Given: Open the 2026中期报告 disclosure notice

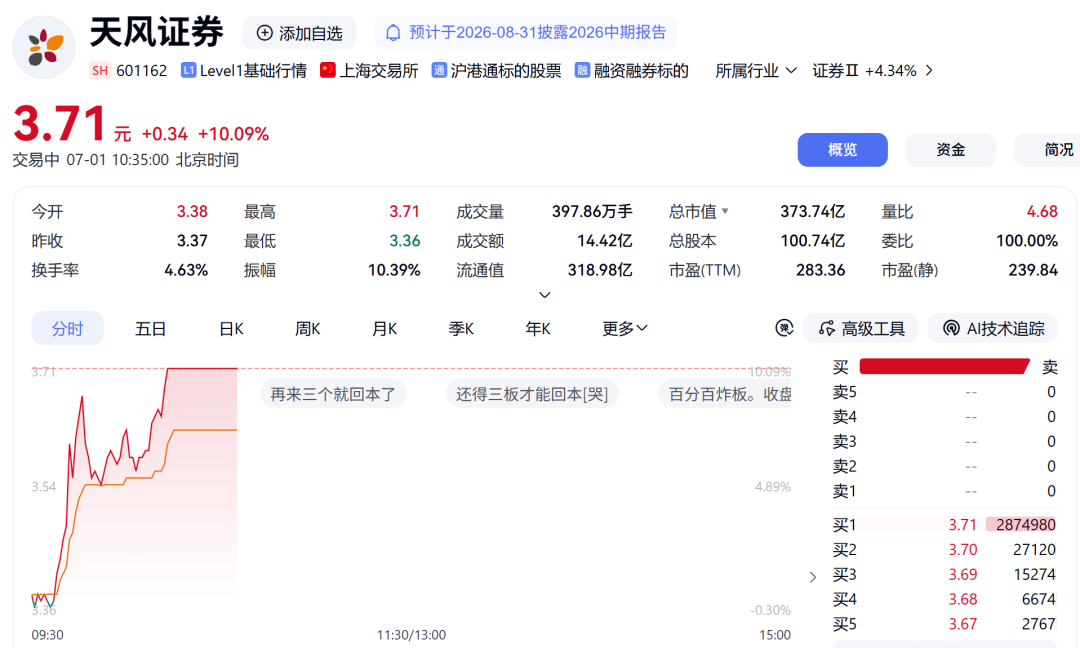Looking at the screenshot, I should click(526, 33).
